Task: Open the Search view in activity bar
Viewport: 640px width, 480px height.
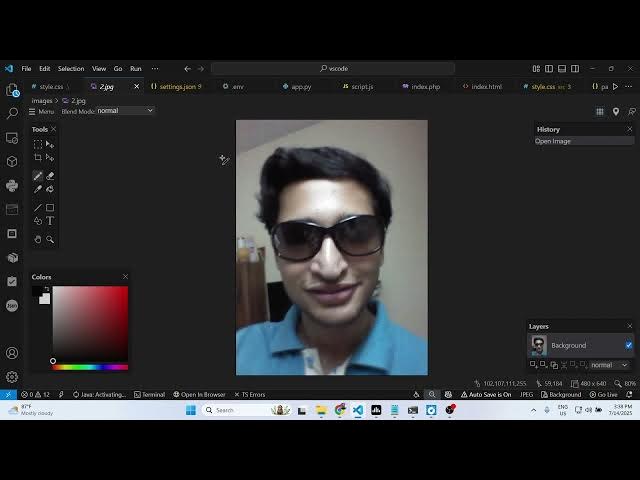Action: [x=12, y=113]
